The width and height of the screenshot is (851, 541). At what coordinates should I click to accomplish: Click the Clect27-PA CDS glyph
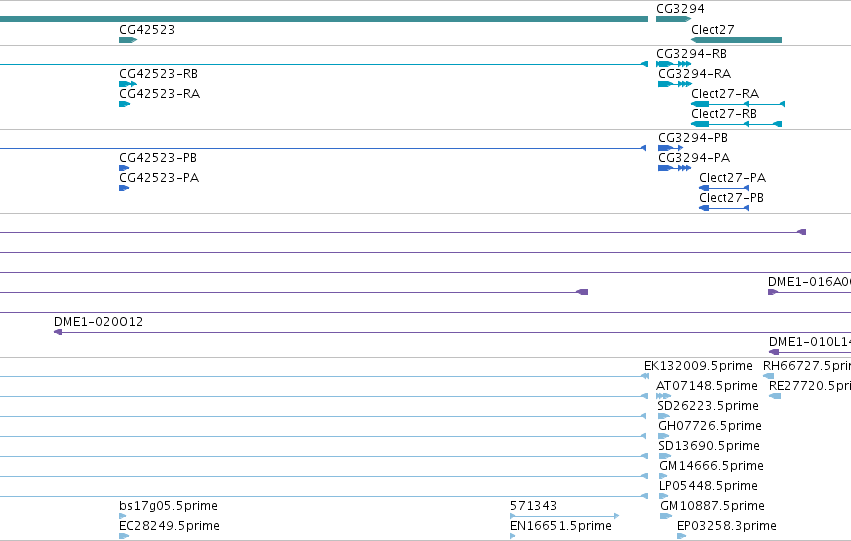coord(724,188)
